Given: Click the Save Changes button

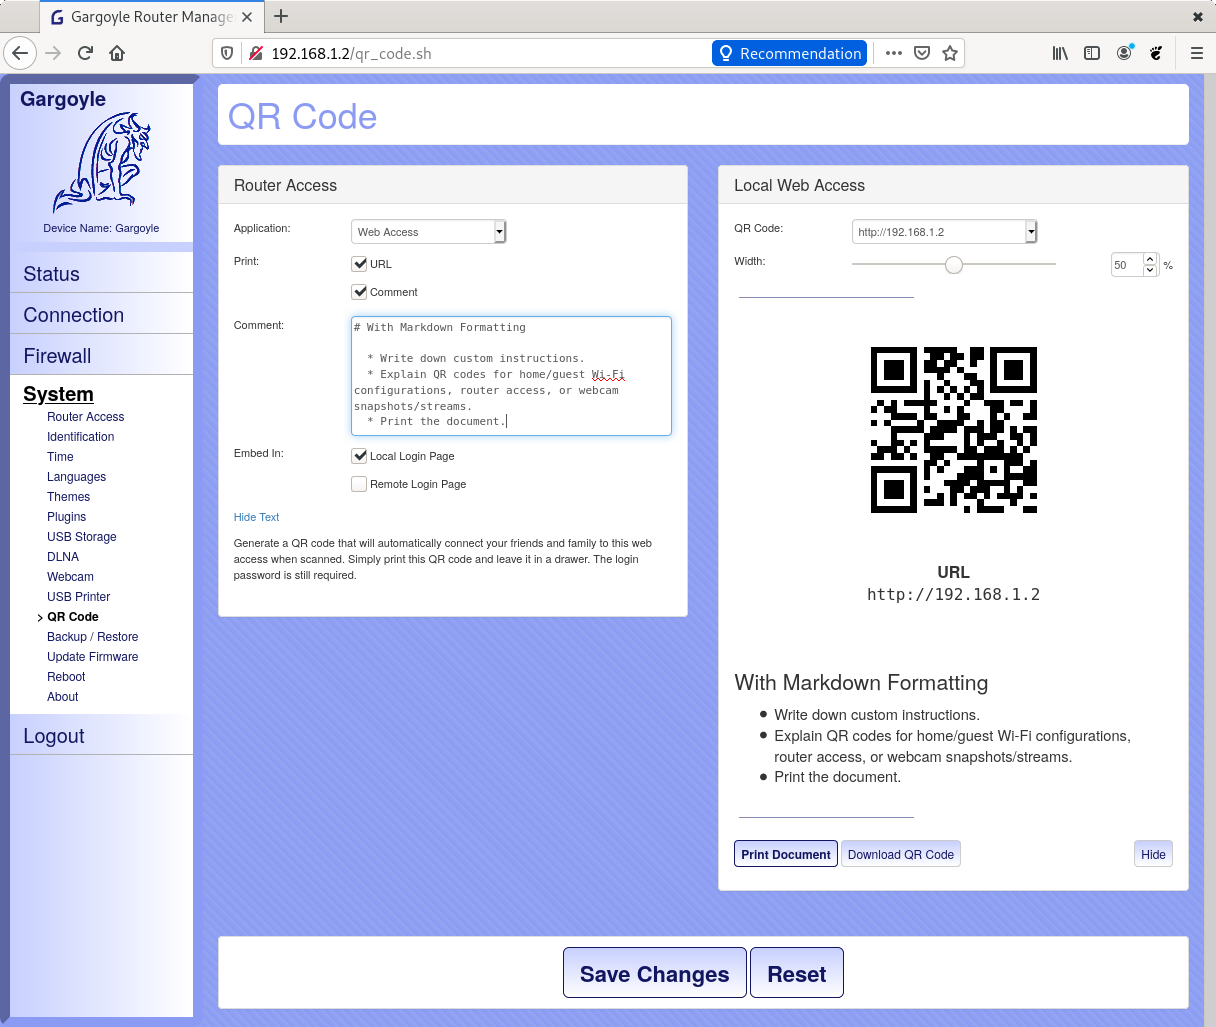Looking at the screenshot, I should point(655,974).
